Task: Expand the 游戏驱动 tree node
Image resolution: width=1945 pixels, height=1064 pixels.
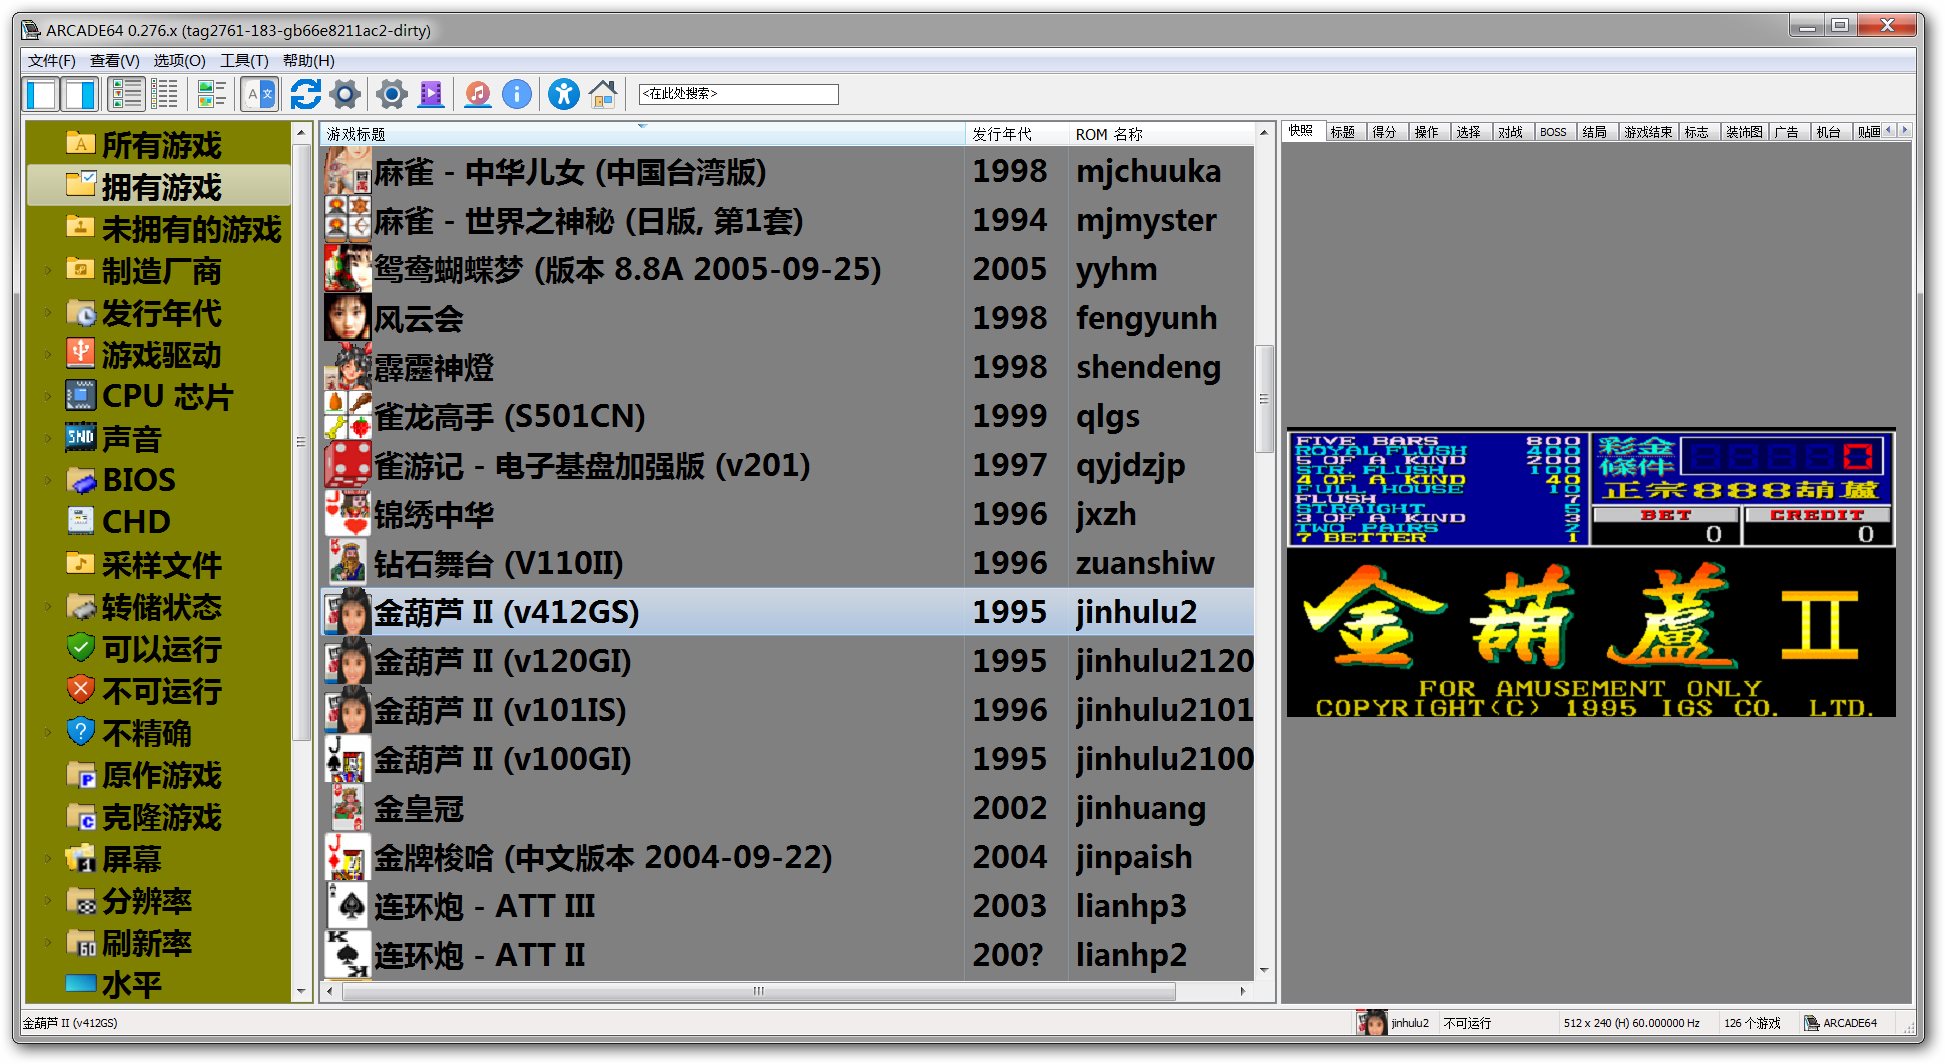Action: click(x=47, y=354)
